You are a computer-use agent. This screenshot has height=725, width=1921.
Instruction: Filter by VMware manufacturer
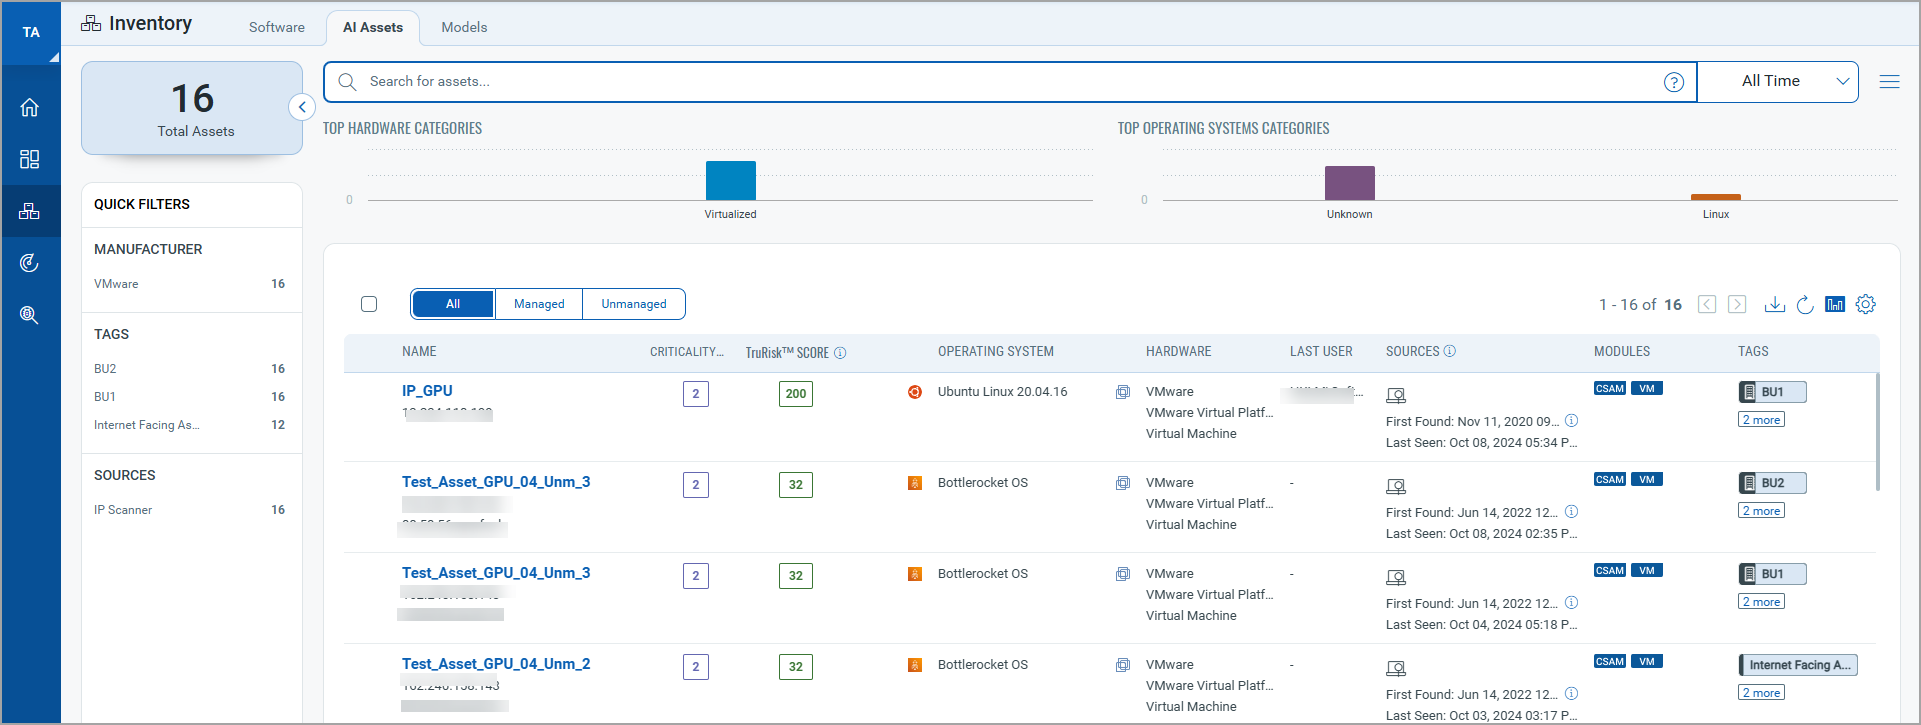117,284
